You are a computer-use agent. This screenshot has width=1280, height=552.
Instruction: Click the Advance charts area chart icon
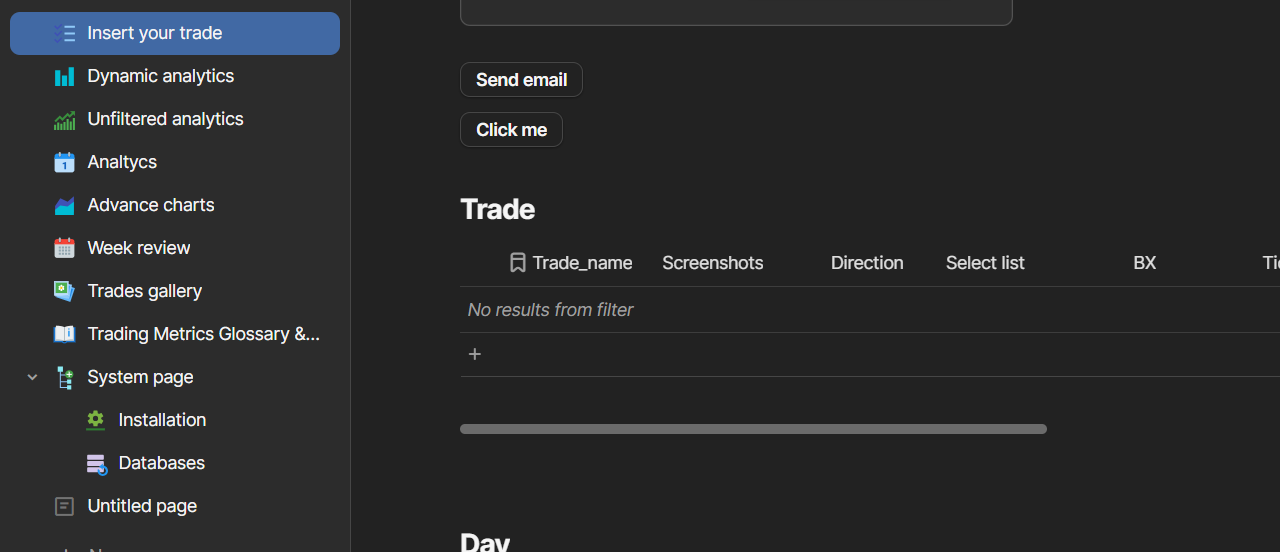(x=64, y=205)
